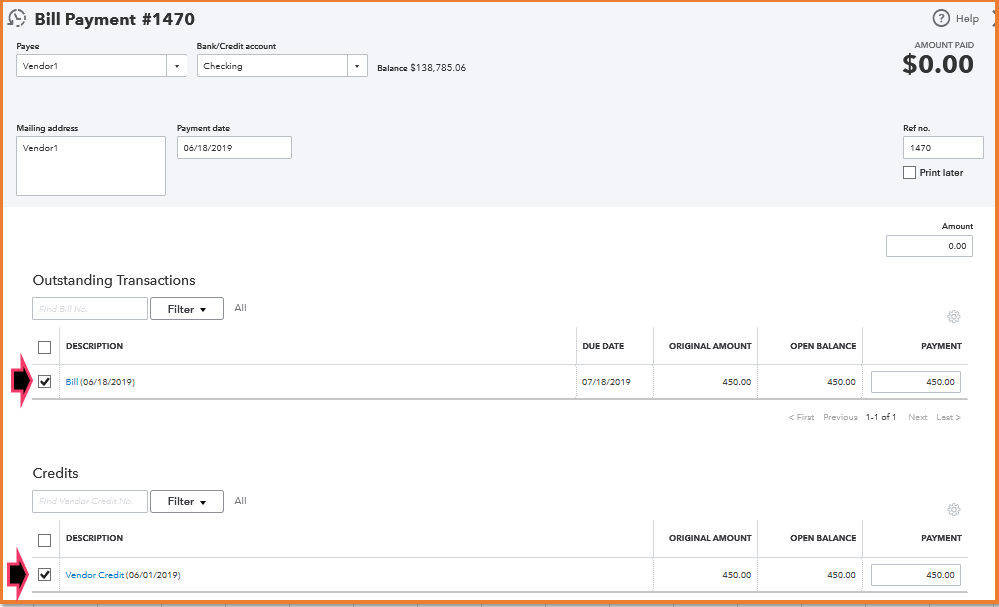Click the Mailing address text box

click(x=91, y=166)
